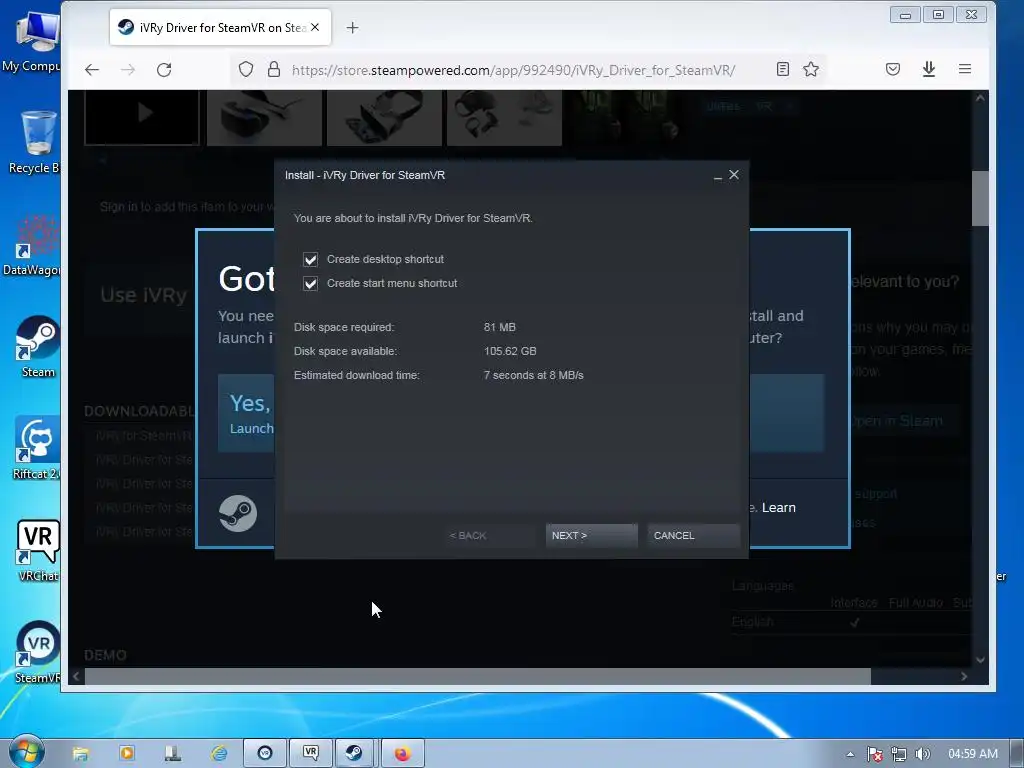Open the SteamVR desktop shortcut

point(38,652)
